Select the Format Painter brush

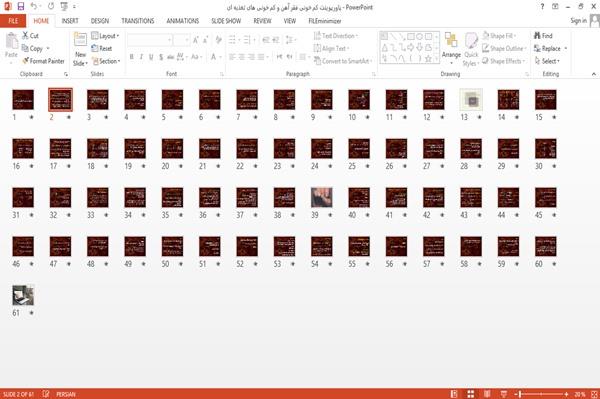26,61
